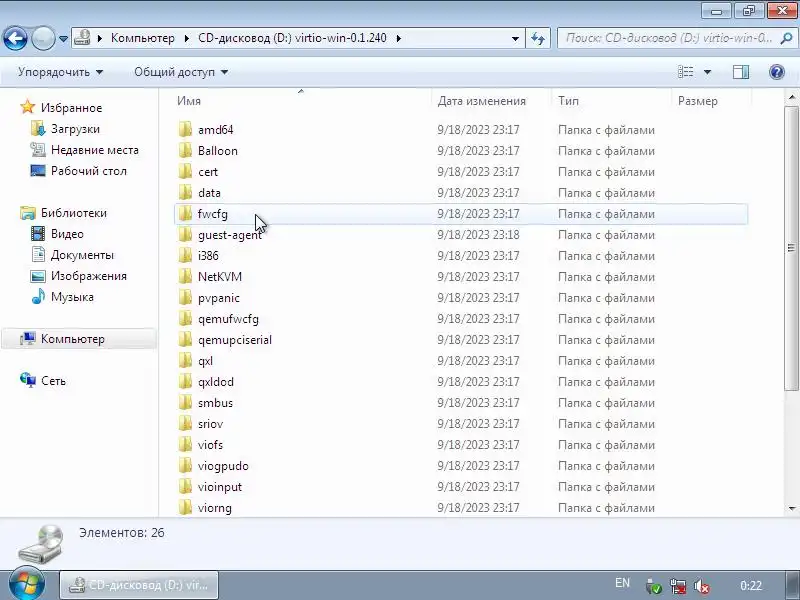Go back with the Back arrow button
The height and width of the screenshot is (600, 800).
(x=15, y=38)
